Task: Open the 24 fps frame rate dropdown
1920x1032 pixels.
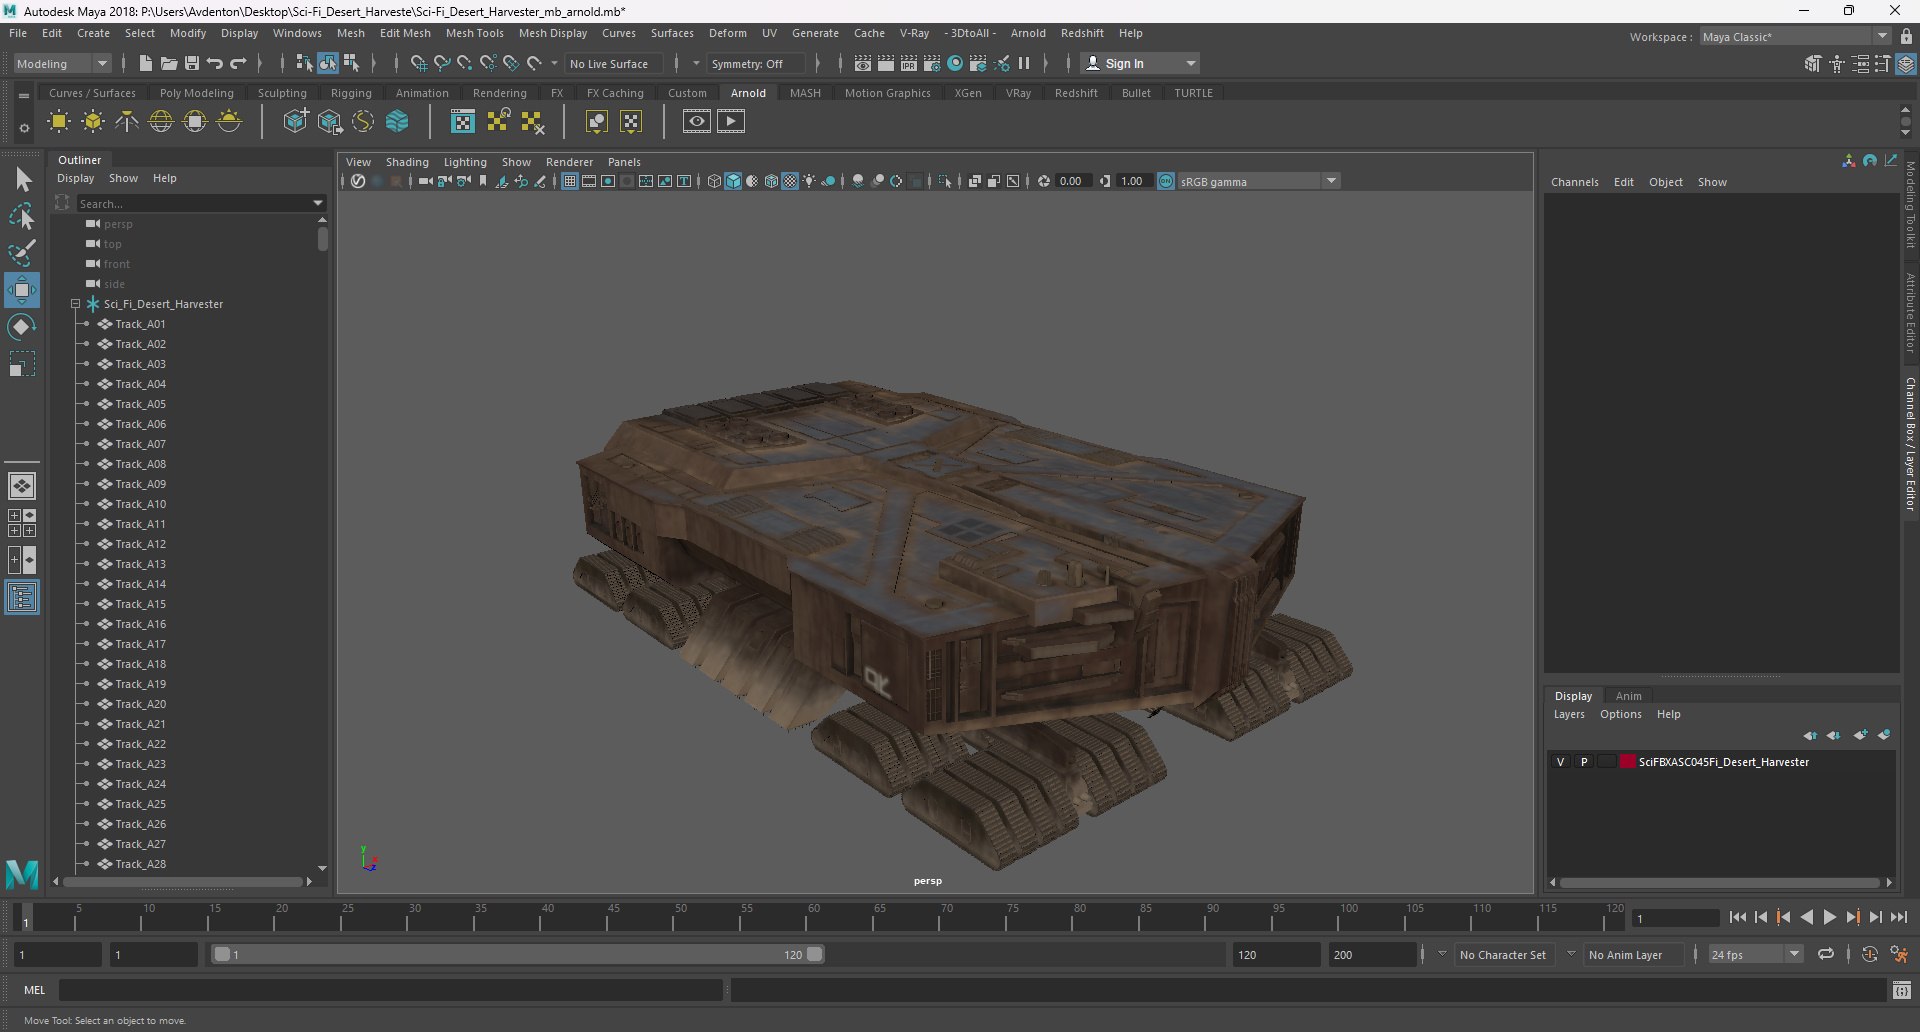Action: (x=1755, y=954)
